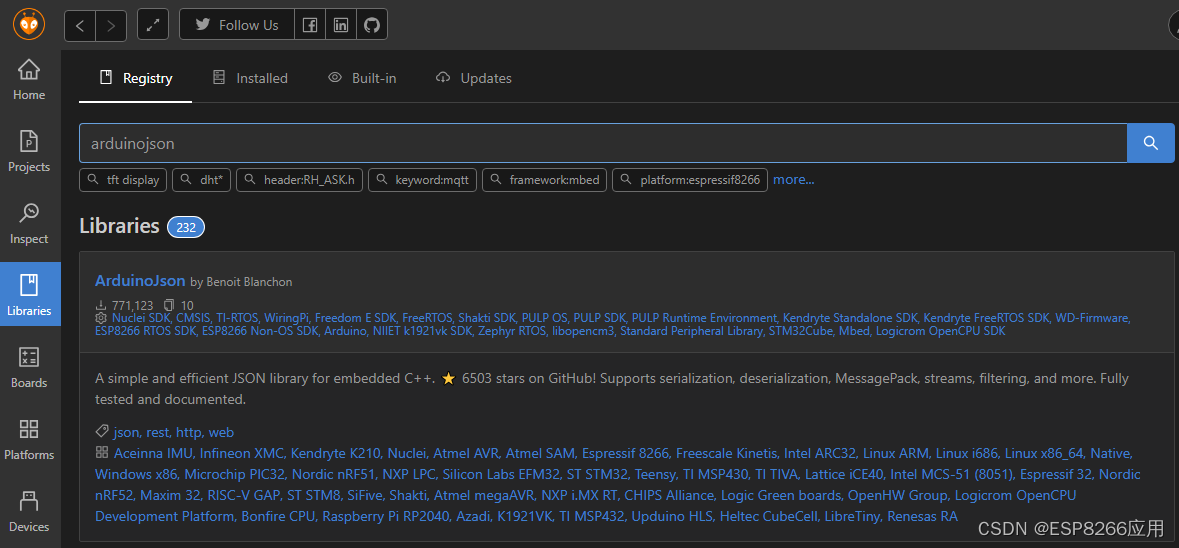Click the blue search magnifier button
This screenshot has width=1179, height=548.
1150,143
